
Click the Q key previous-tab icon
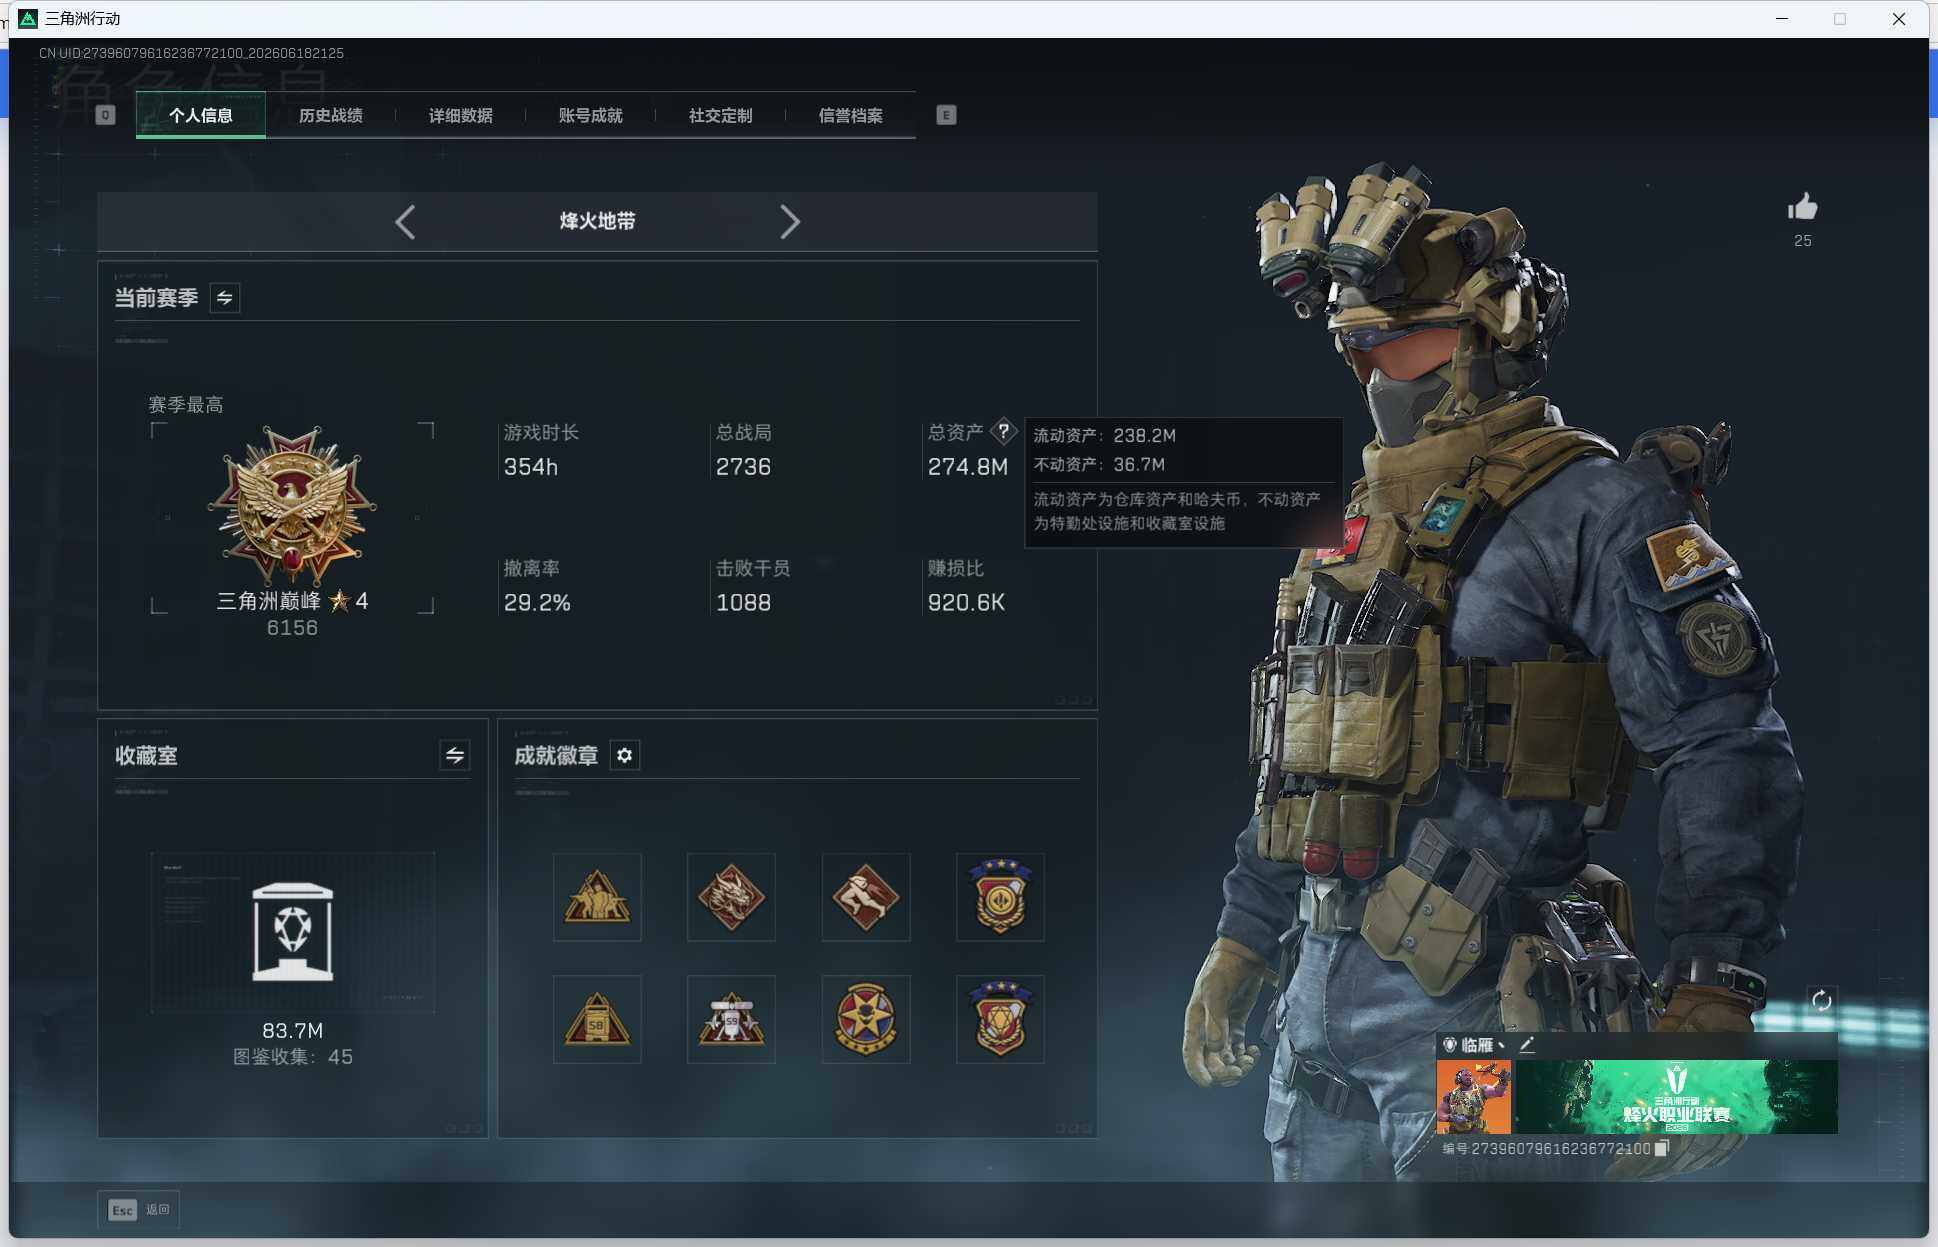tap(105, 115)
